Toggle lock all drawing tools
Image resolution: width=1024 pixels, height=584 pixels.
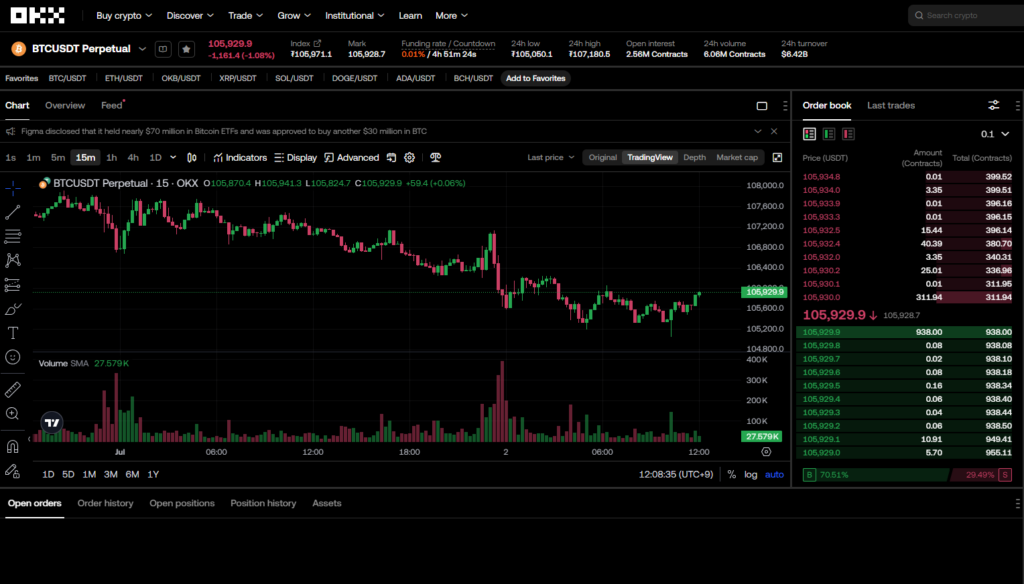click(x=12, y=471)
